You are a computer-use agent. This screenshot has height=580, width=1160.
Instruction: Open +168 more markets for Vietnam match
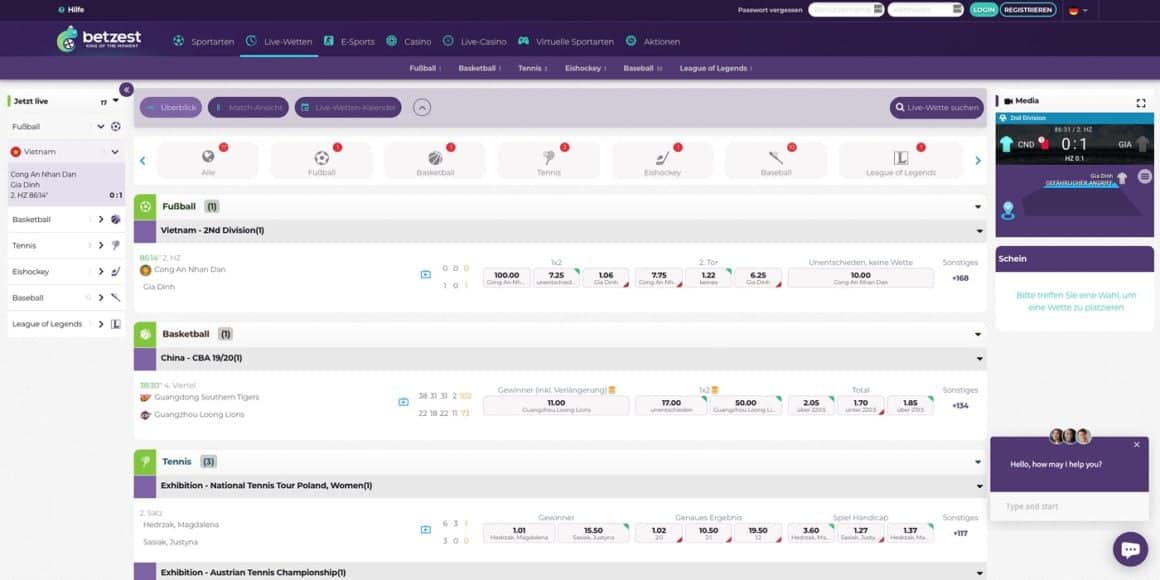(x=960, y=278)
